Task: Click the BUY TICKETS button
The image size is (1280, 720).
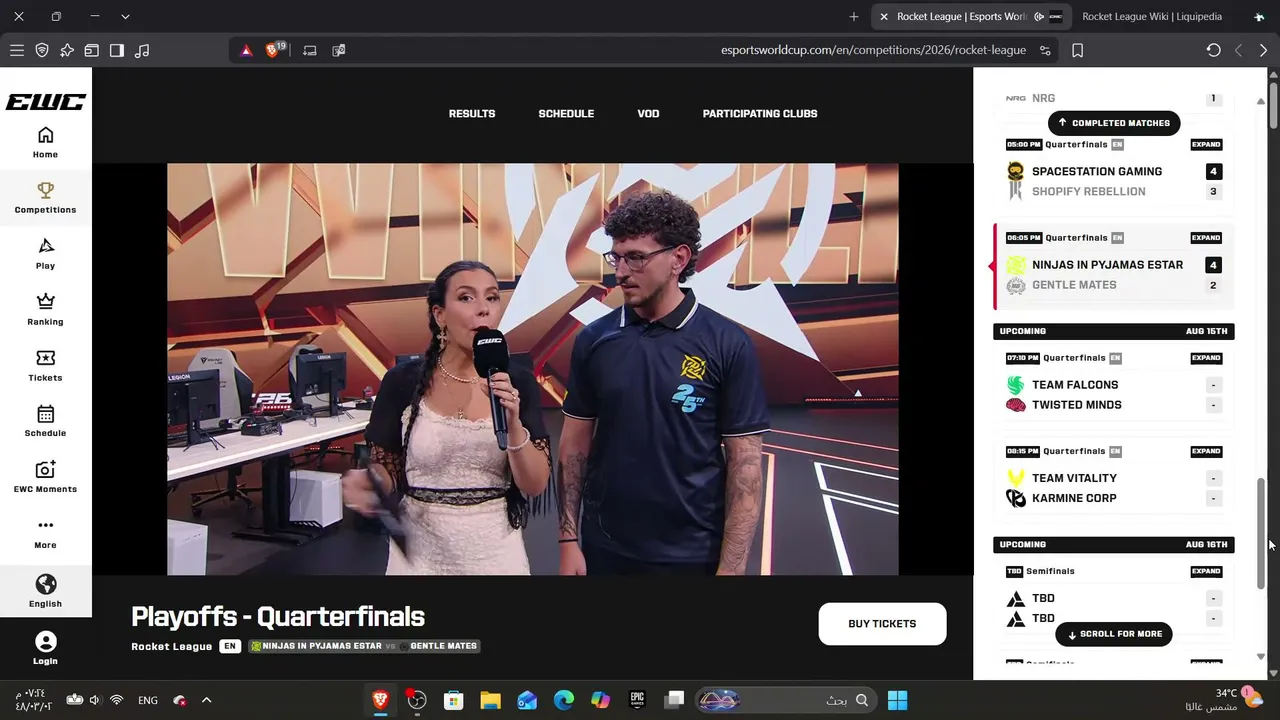Action: tap(882, 624)
